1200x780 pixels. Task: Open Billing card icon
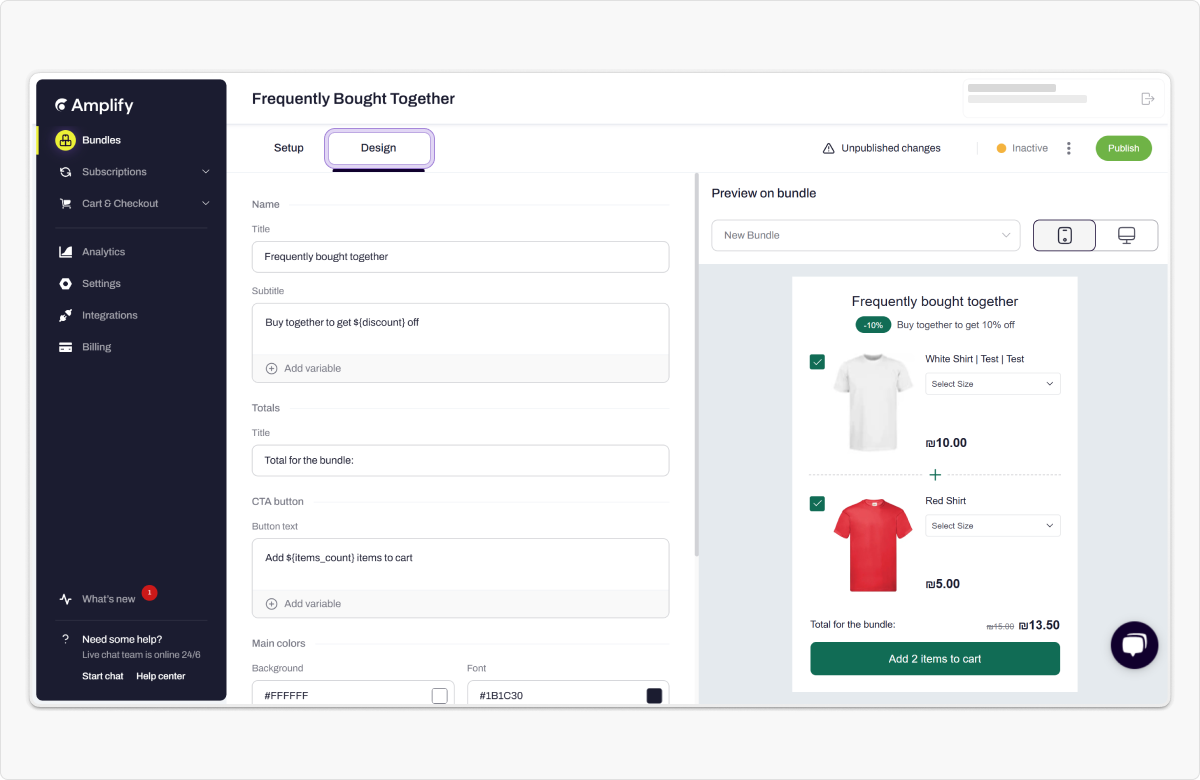tap(65, 347)
